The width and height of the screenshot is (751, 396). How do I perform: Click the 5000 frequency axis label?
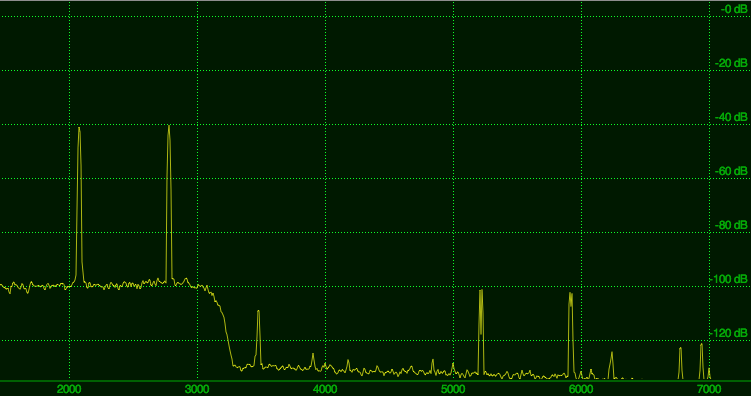point(453,388)
